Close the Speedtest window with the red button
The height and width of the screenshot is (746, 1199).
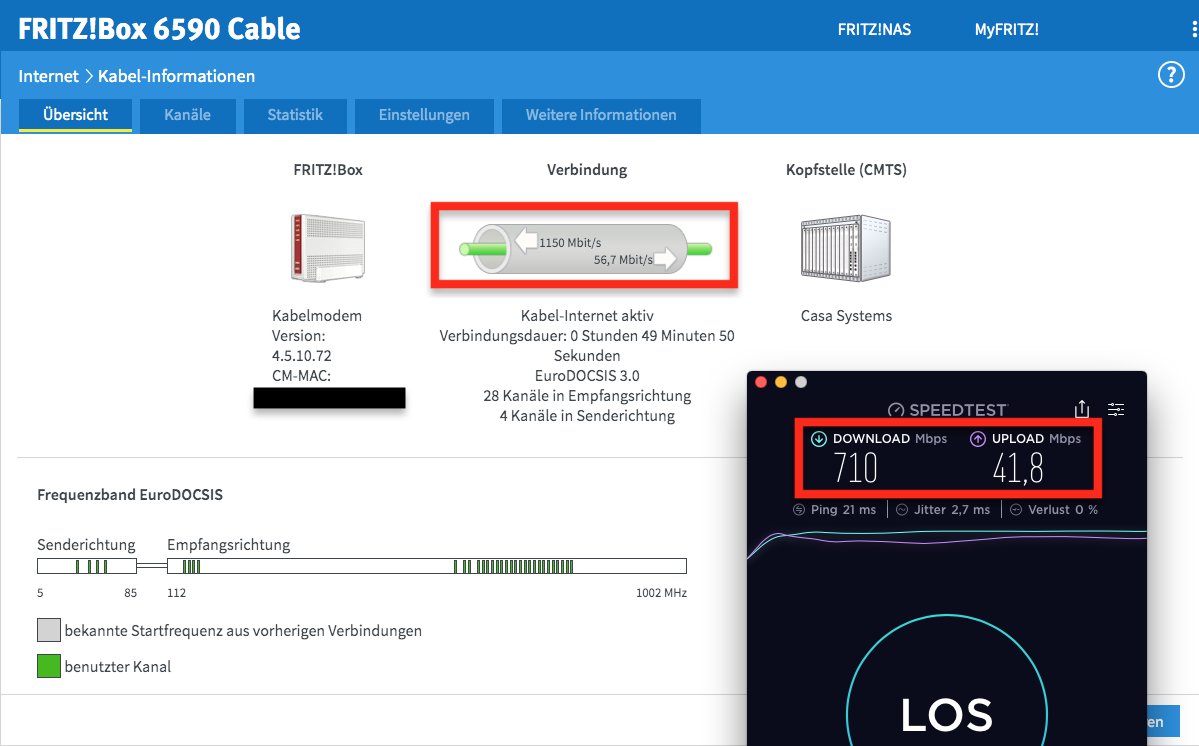(761, 382)
